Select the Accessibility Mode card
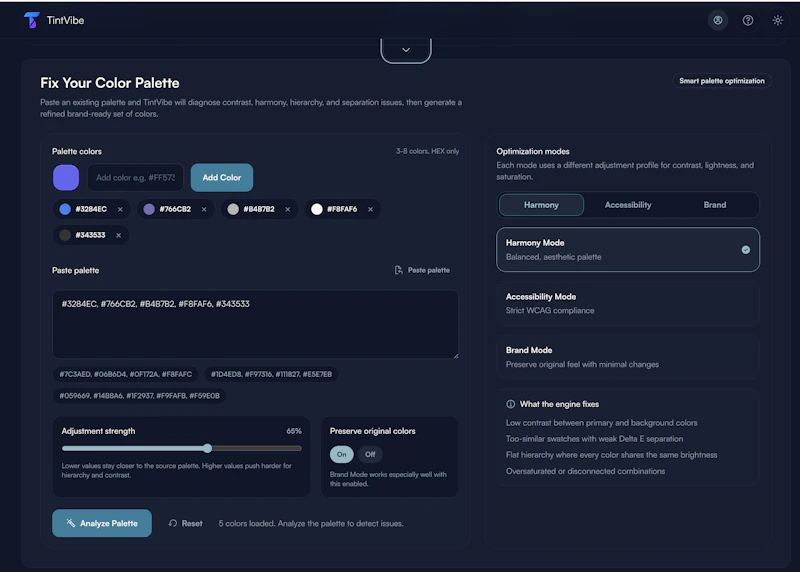The width and height of the screenshot is (800, 572). click(628, 303)
